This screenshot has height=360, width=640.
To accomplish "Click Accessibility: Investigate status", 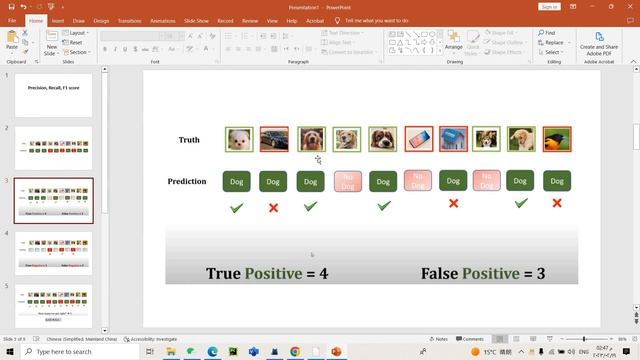I will pos(150,339).
